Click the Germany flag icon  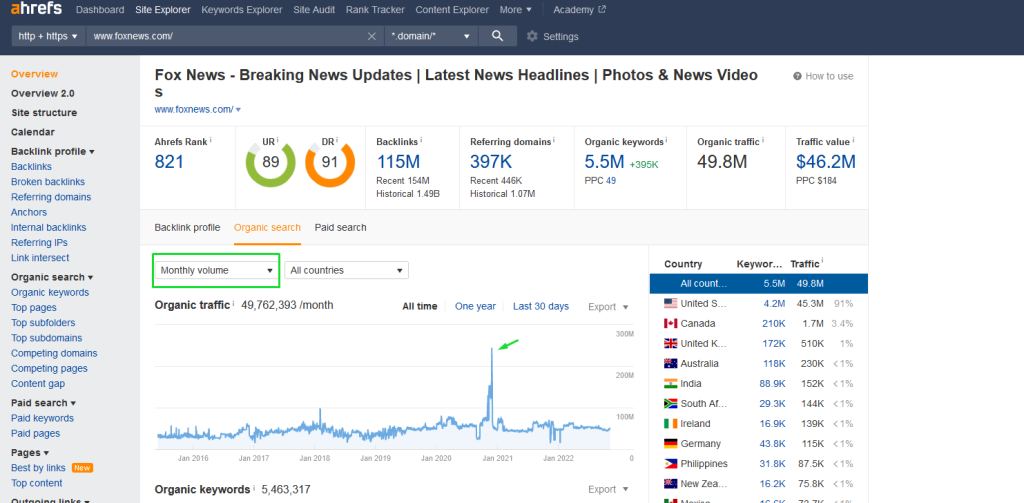point(670,444)
